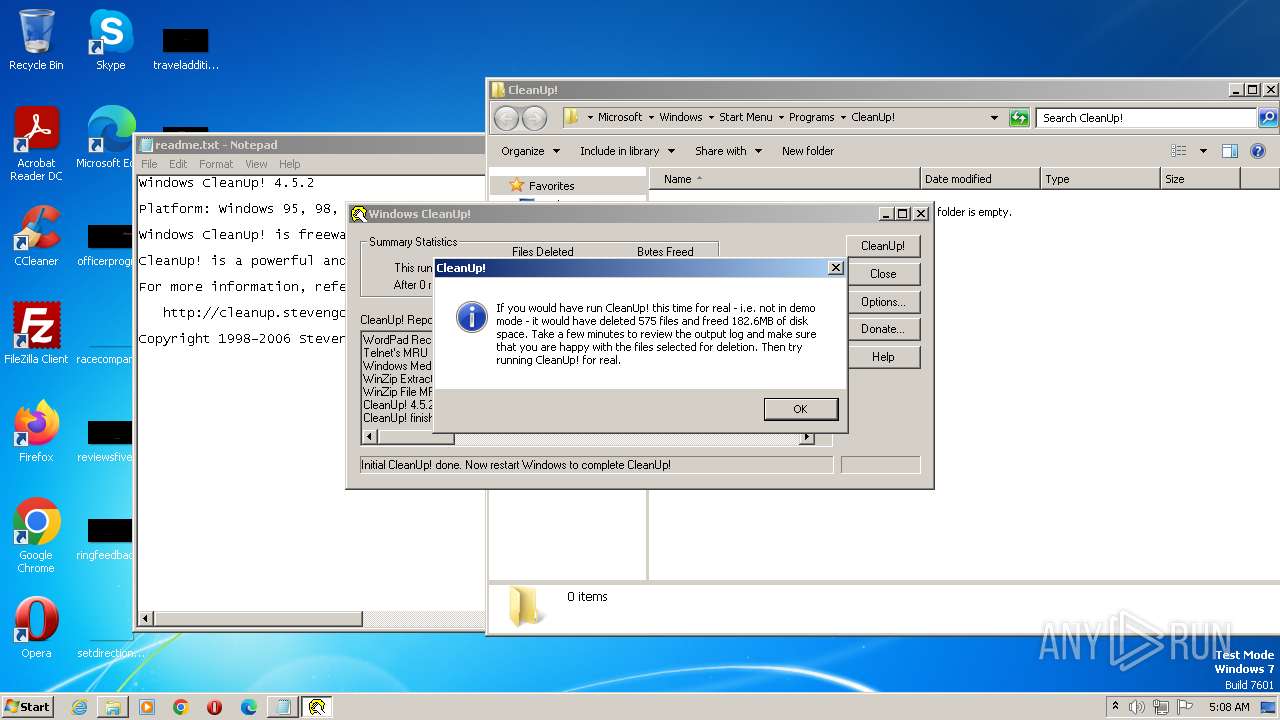The image size is (1280, 720).
Task: Click the Windows segment in the address path
Action: 681,117
